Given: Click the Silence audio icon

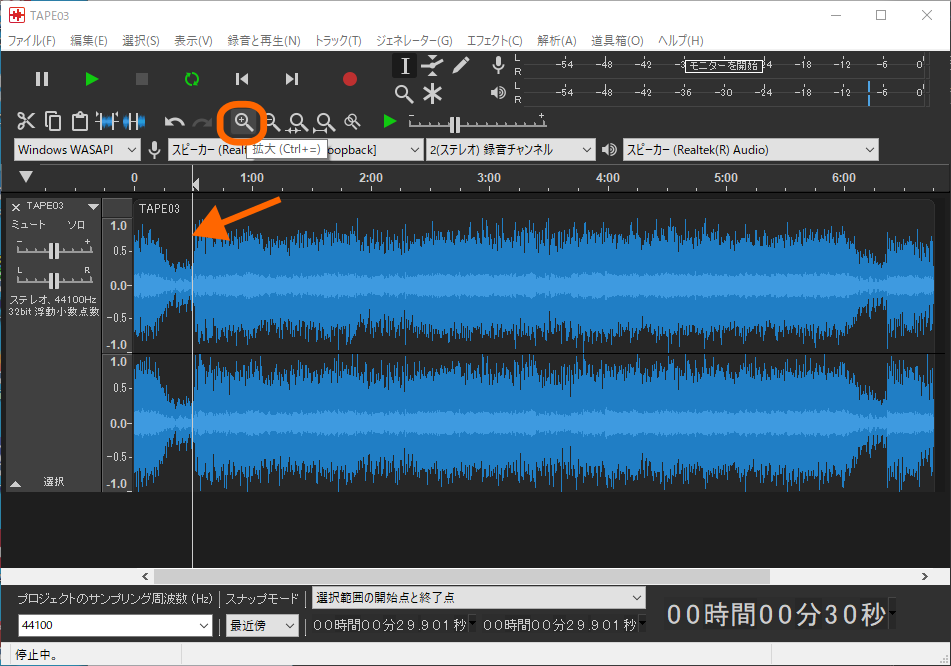Looking at the screenshot, I should click(134, 121).
